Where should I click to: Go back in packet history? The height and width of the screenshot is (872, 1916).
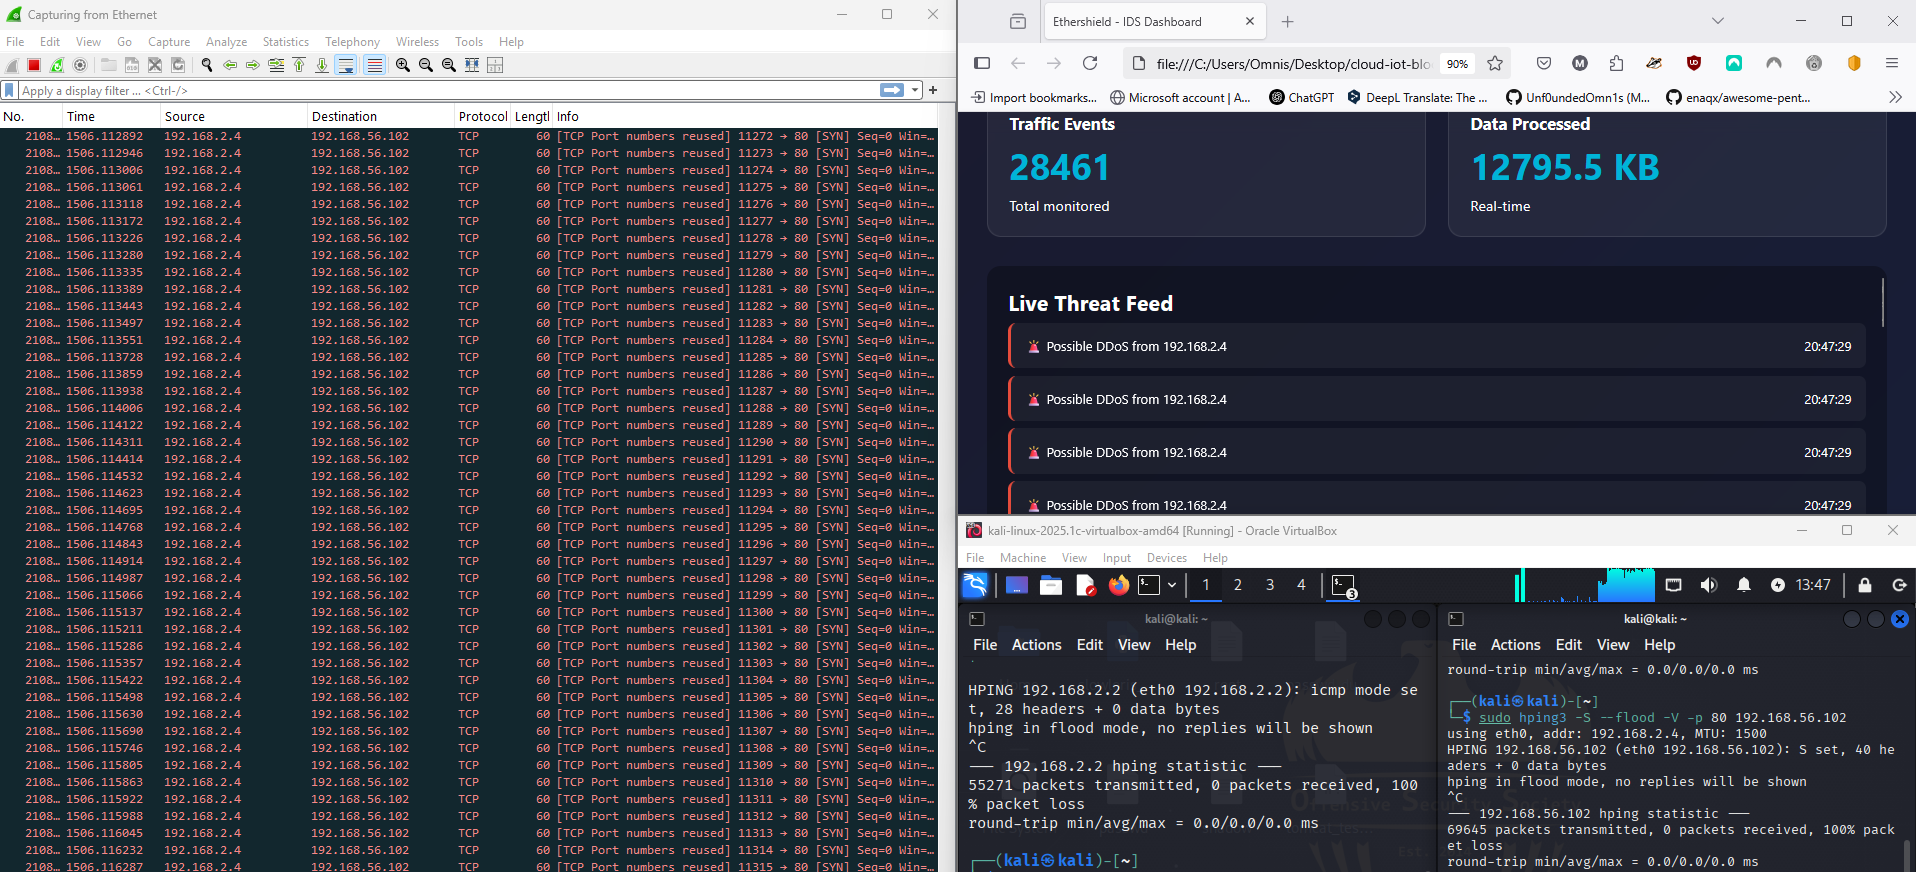click(x=230, y=65)
